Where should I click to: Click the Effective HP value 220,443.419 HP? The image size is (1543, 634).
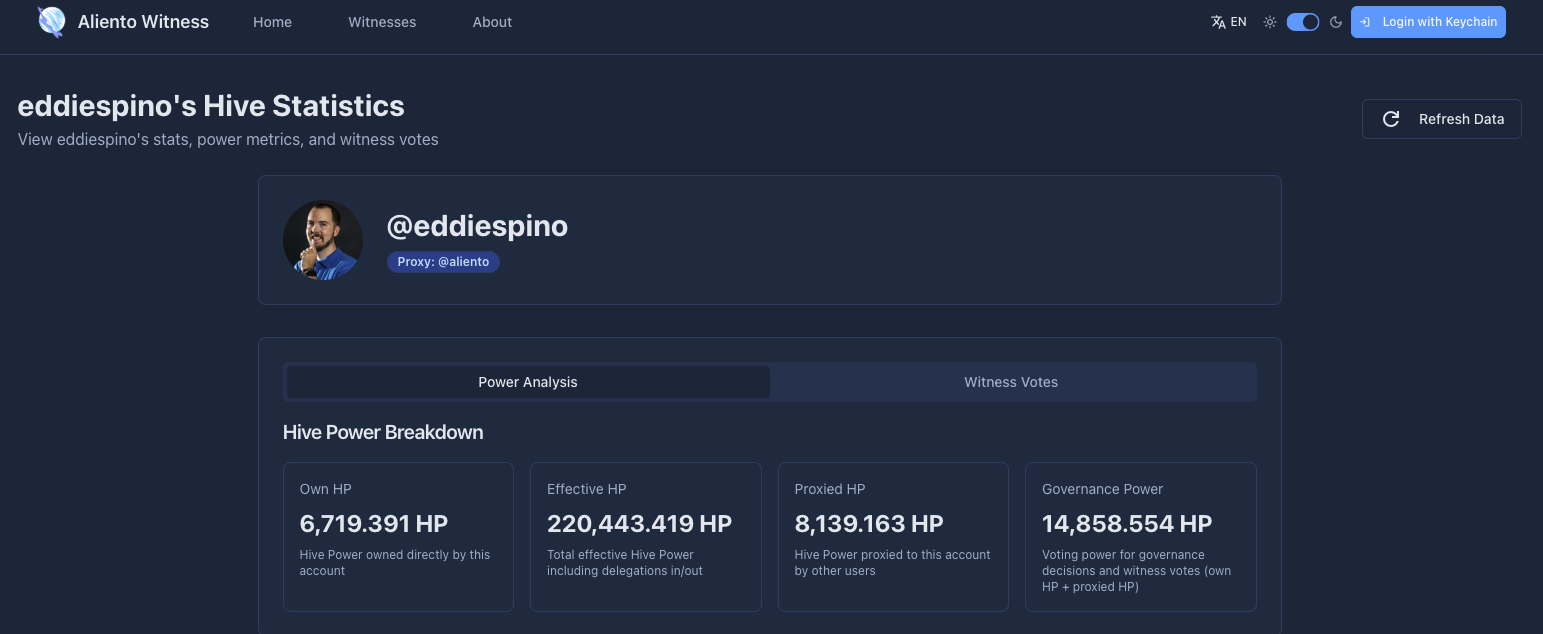click(x=639, y=523)
